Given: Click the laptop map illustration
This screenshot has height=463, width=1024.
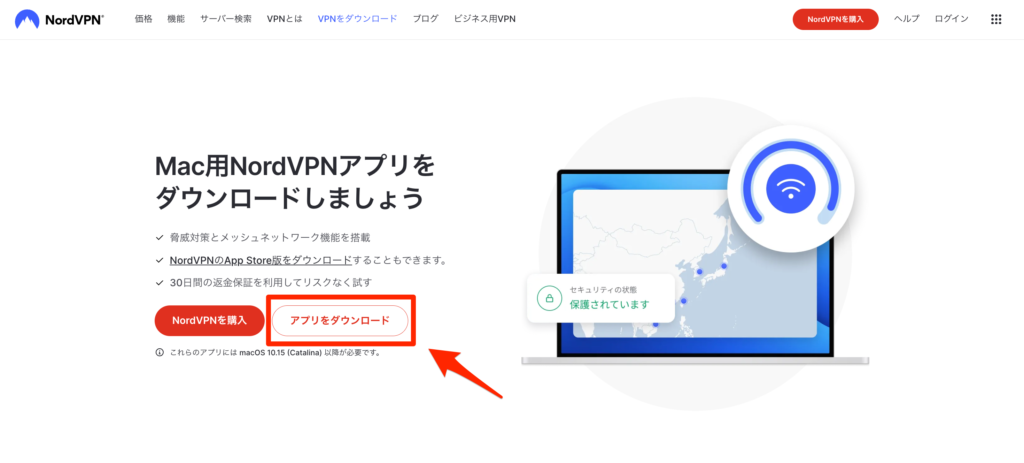Looking at the screenshot, I should click(x=695, y=263).
